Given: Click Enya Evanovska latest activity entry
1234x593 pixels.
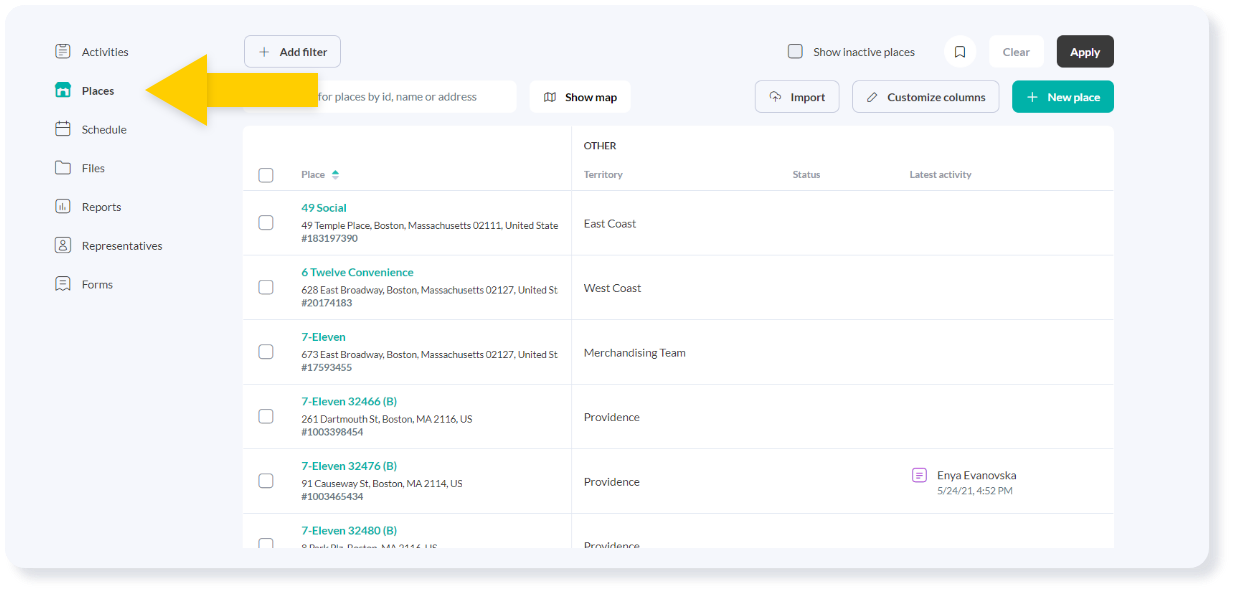Looking at the screenshot, I should pos(976,475).
